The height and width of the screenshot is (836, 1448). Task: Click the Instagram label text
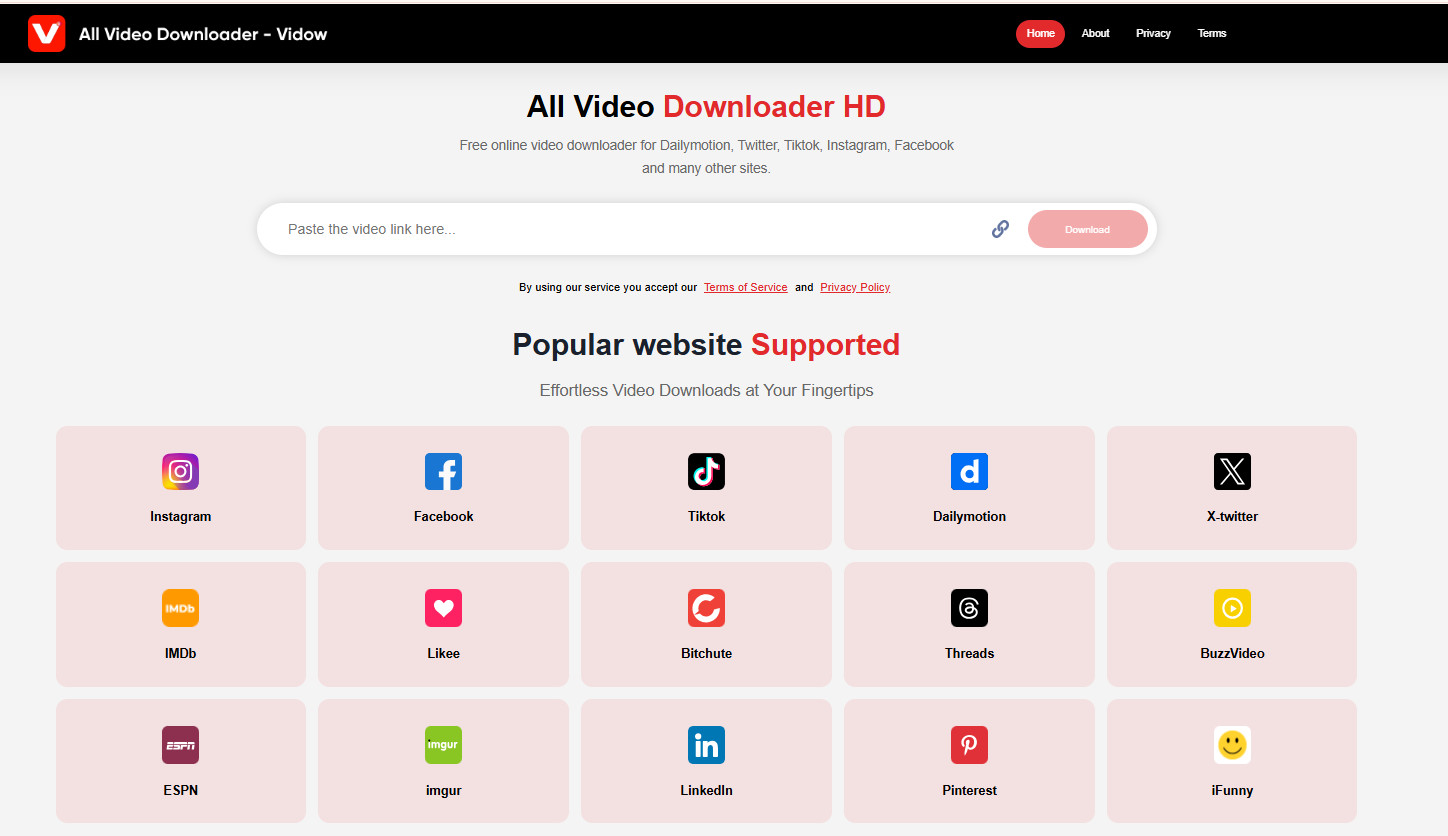click(x=181, y=517)
